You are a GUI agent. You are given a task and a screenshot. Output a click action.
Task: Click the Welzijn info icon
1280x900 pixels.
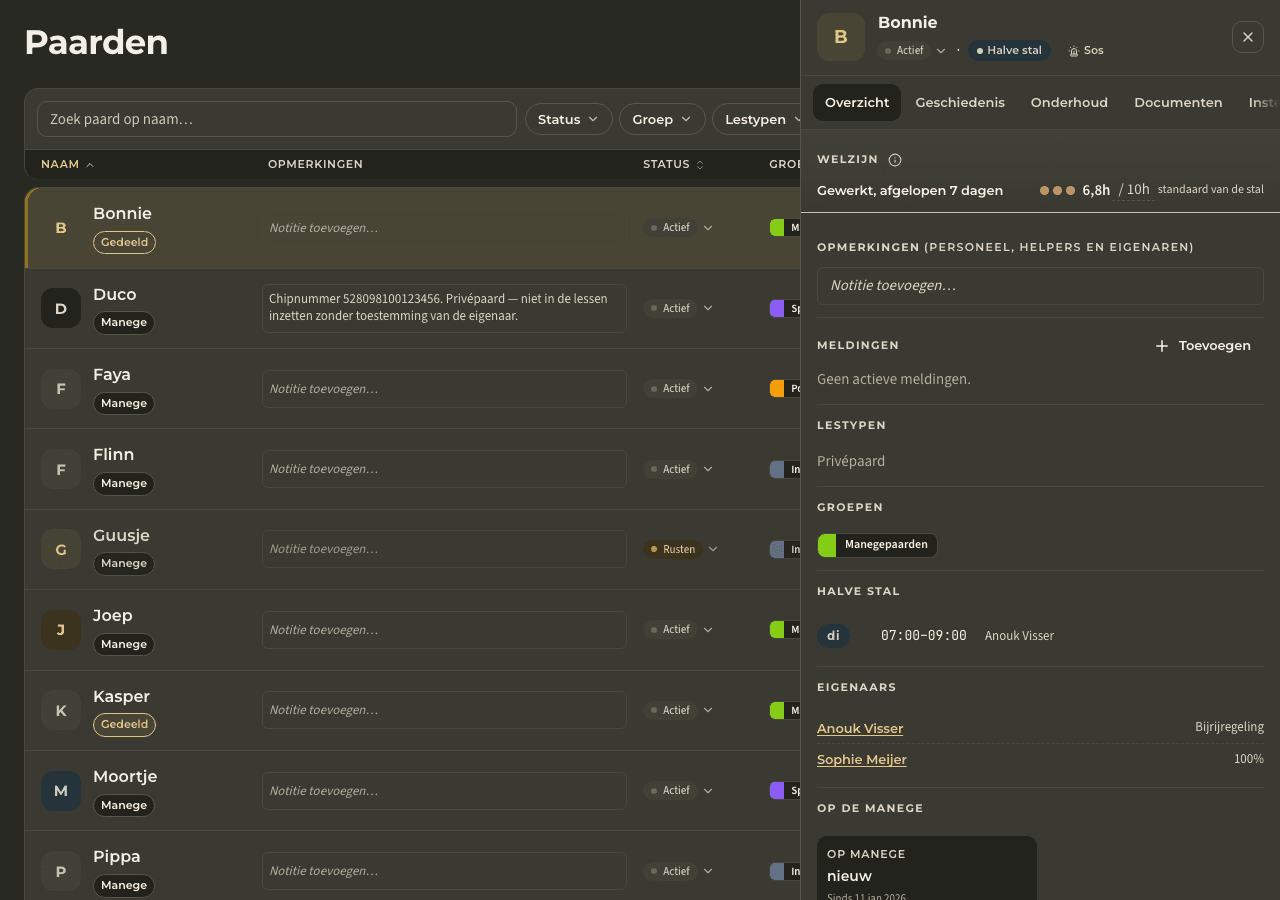[x=895, y=160]
